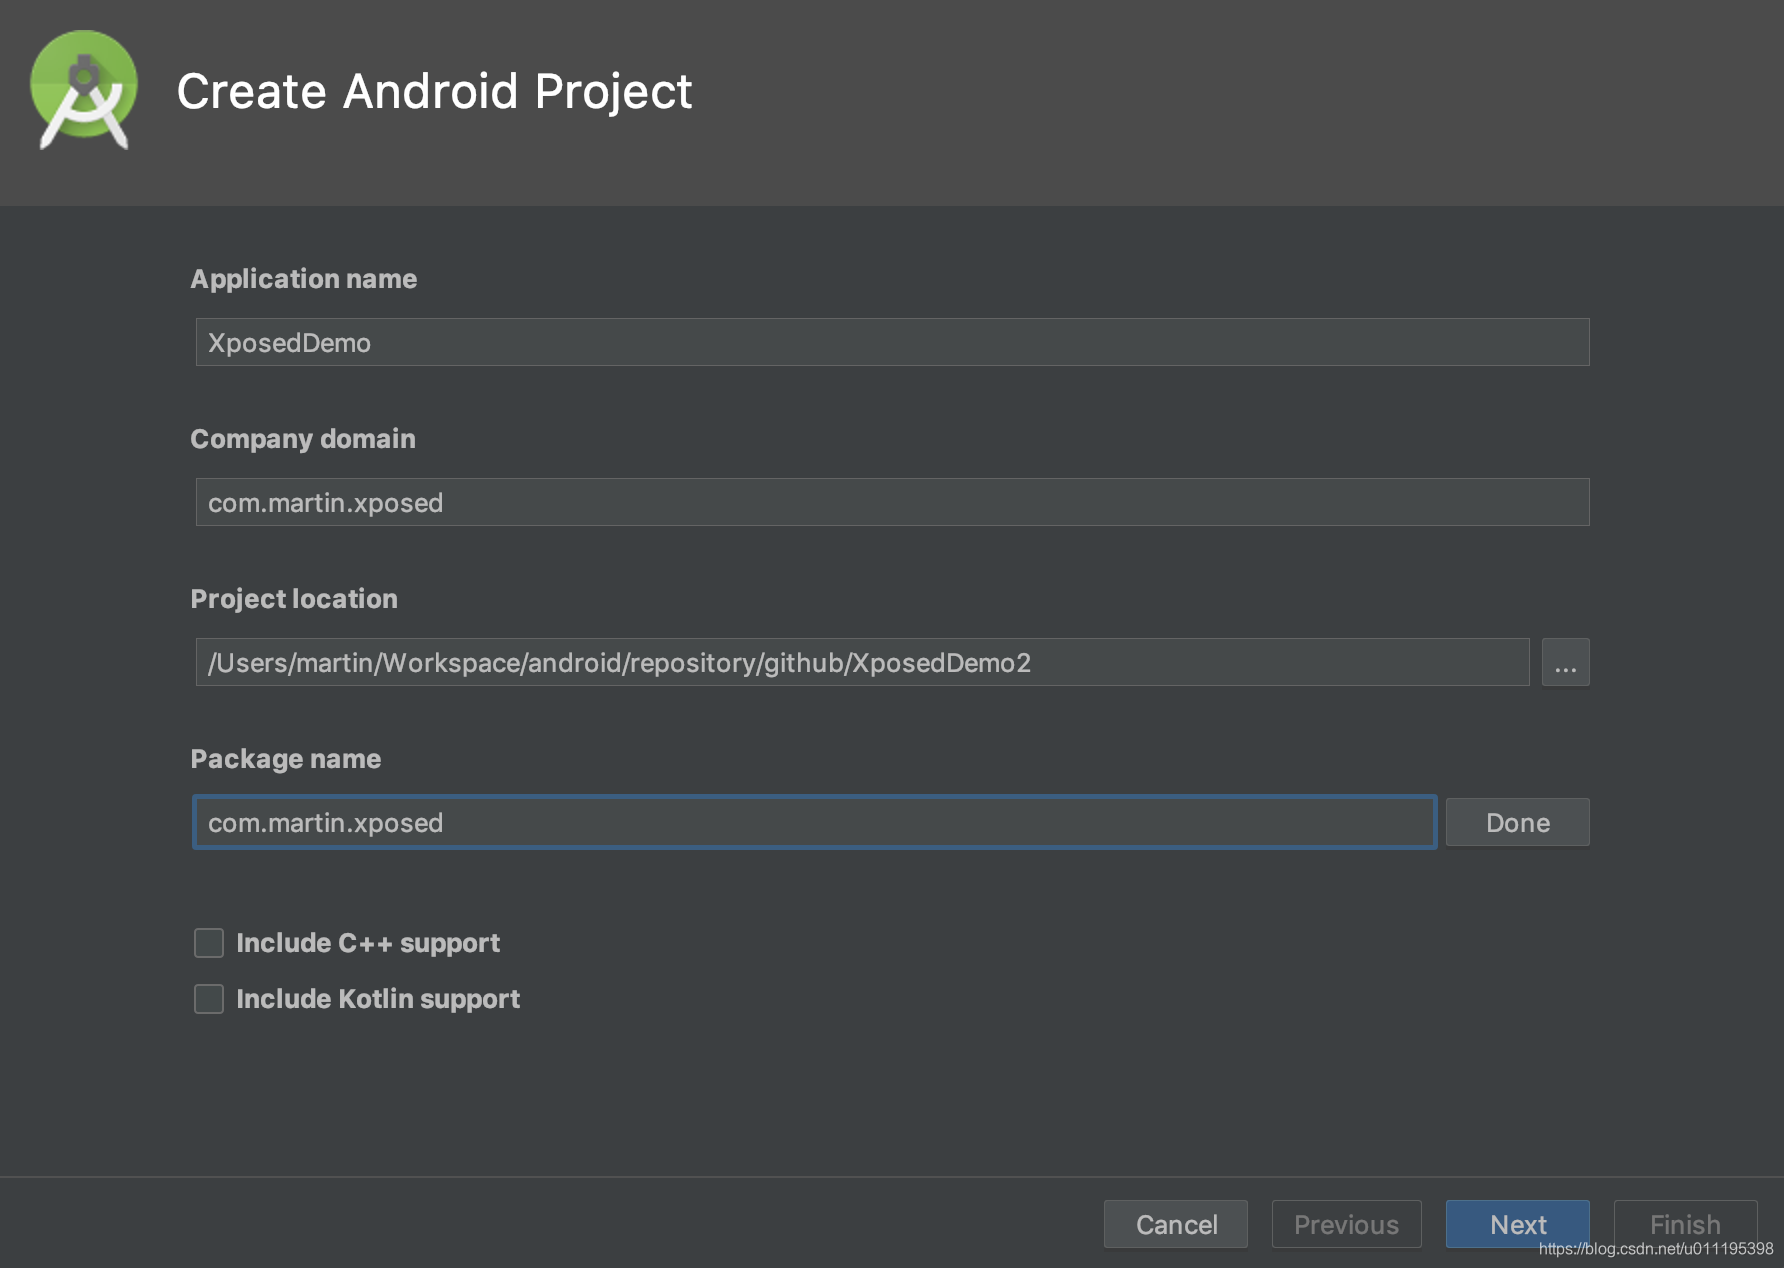Click the Application name field containing XposedDemo
The width and height of the screenshot is (1784, 1268).
point(892,342)
